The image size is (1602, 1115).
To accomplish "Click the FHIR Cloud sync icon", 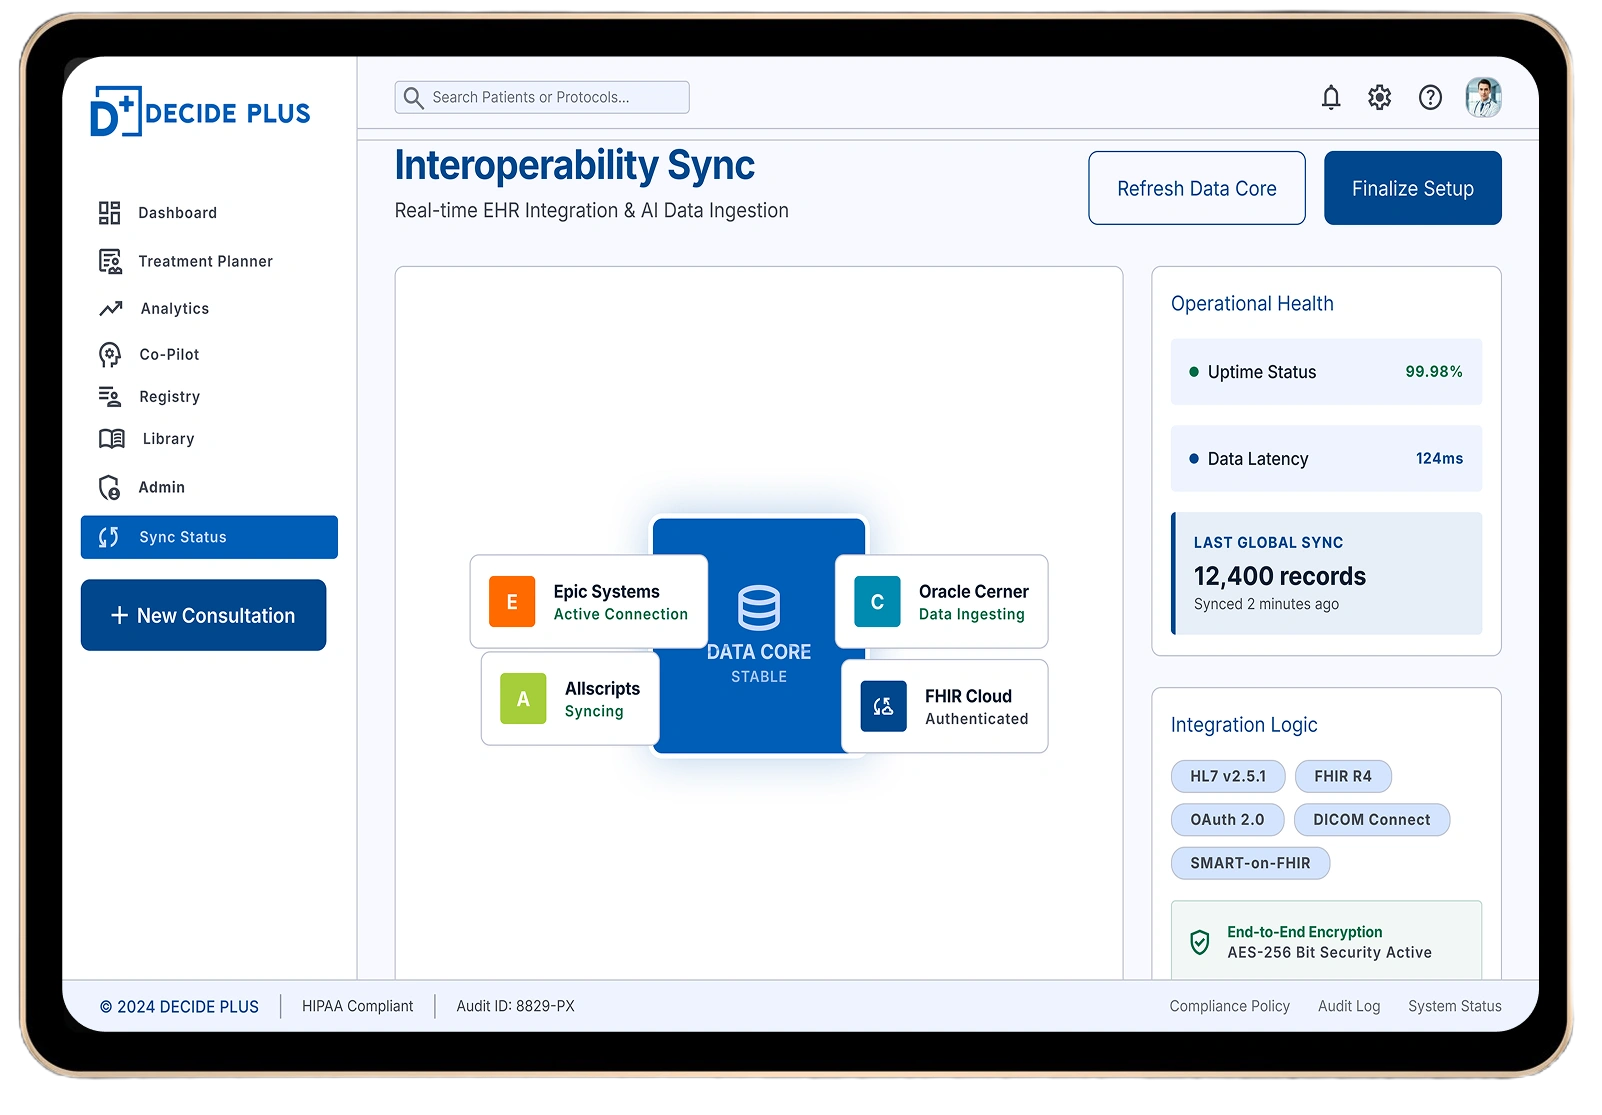I will point(884,706).
